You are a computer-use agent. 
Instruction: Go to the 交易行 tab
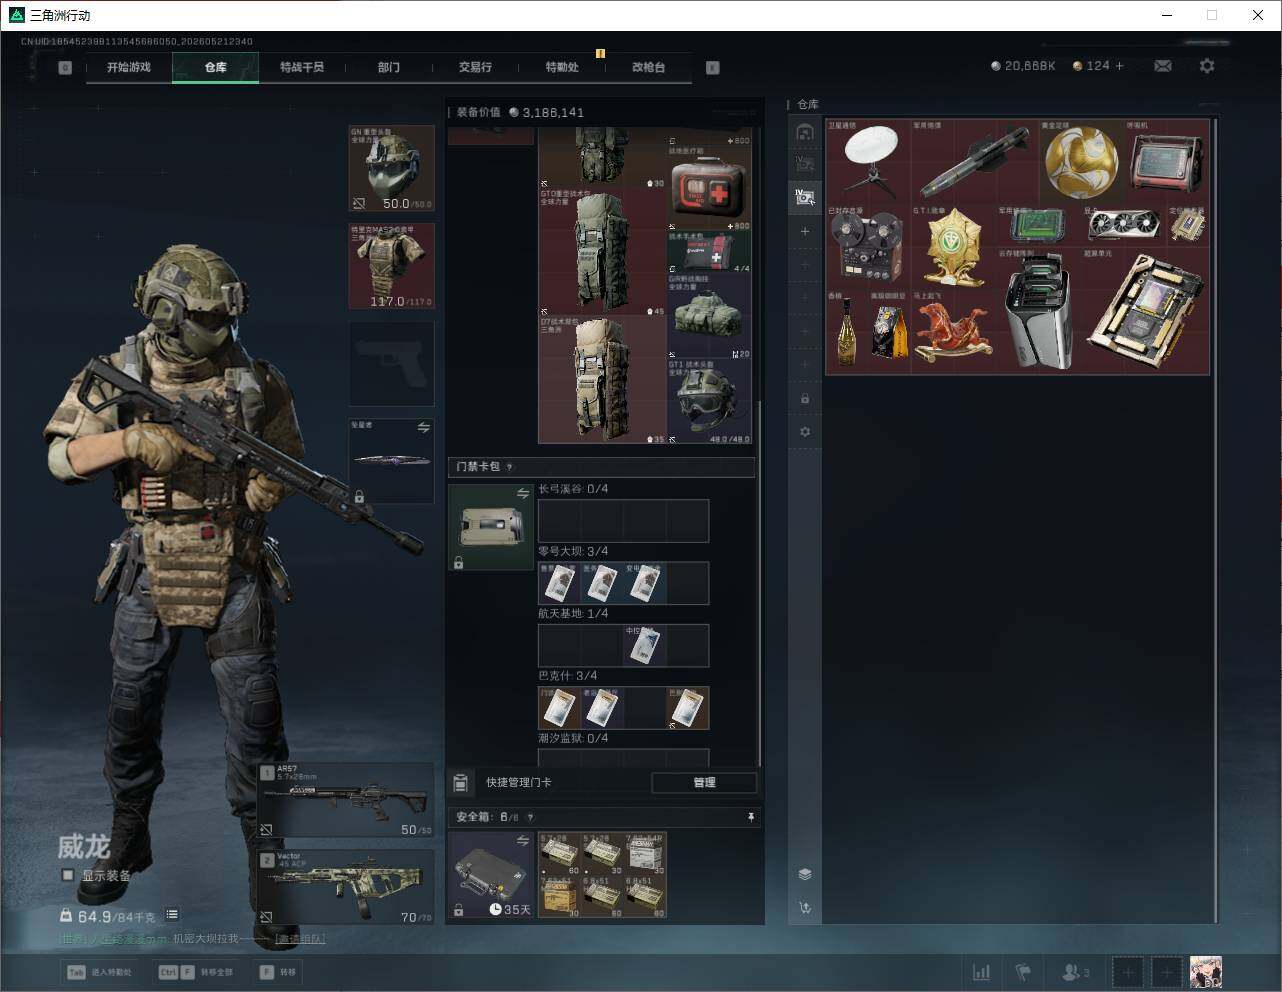pos(475,67)
